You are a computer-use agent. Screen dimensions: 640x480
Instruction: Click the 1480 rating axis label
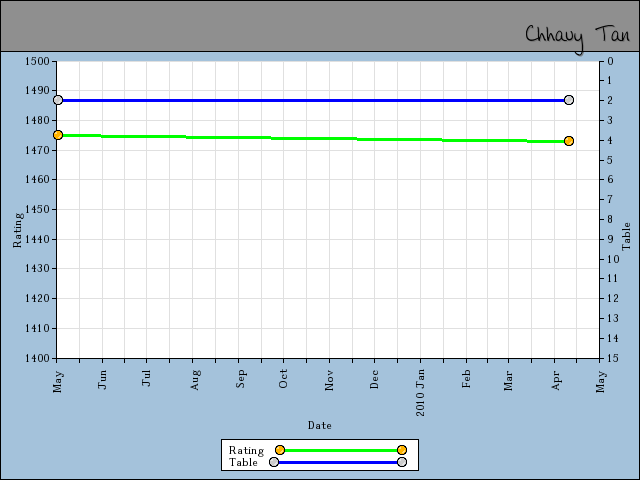point(37,120)
